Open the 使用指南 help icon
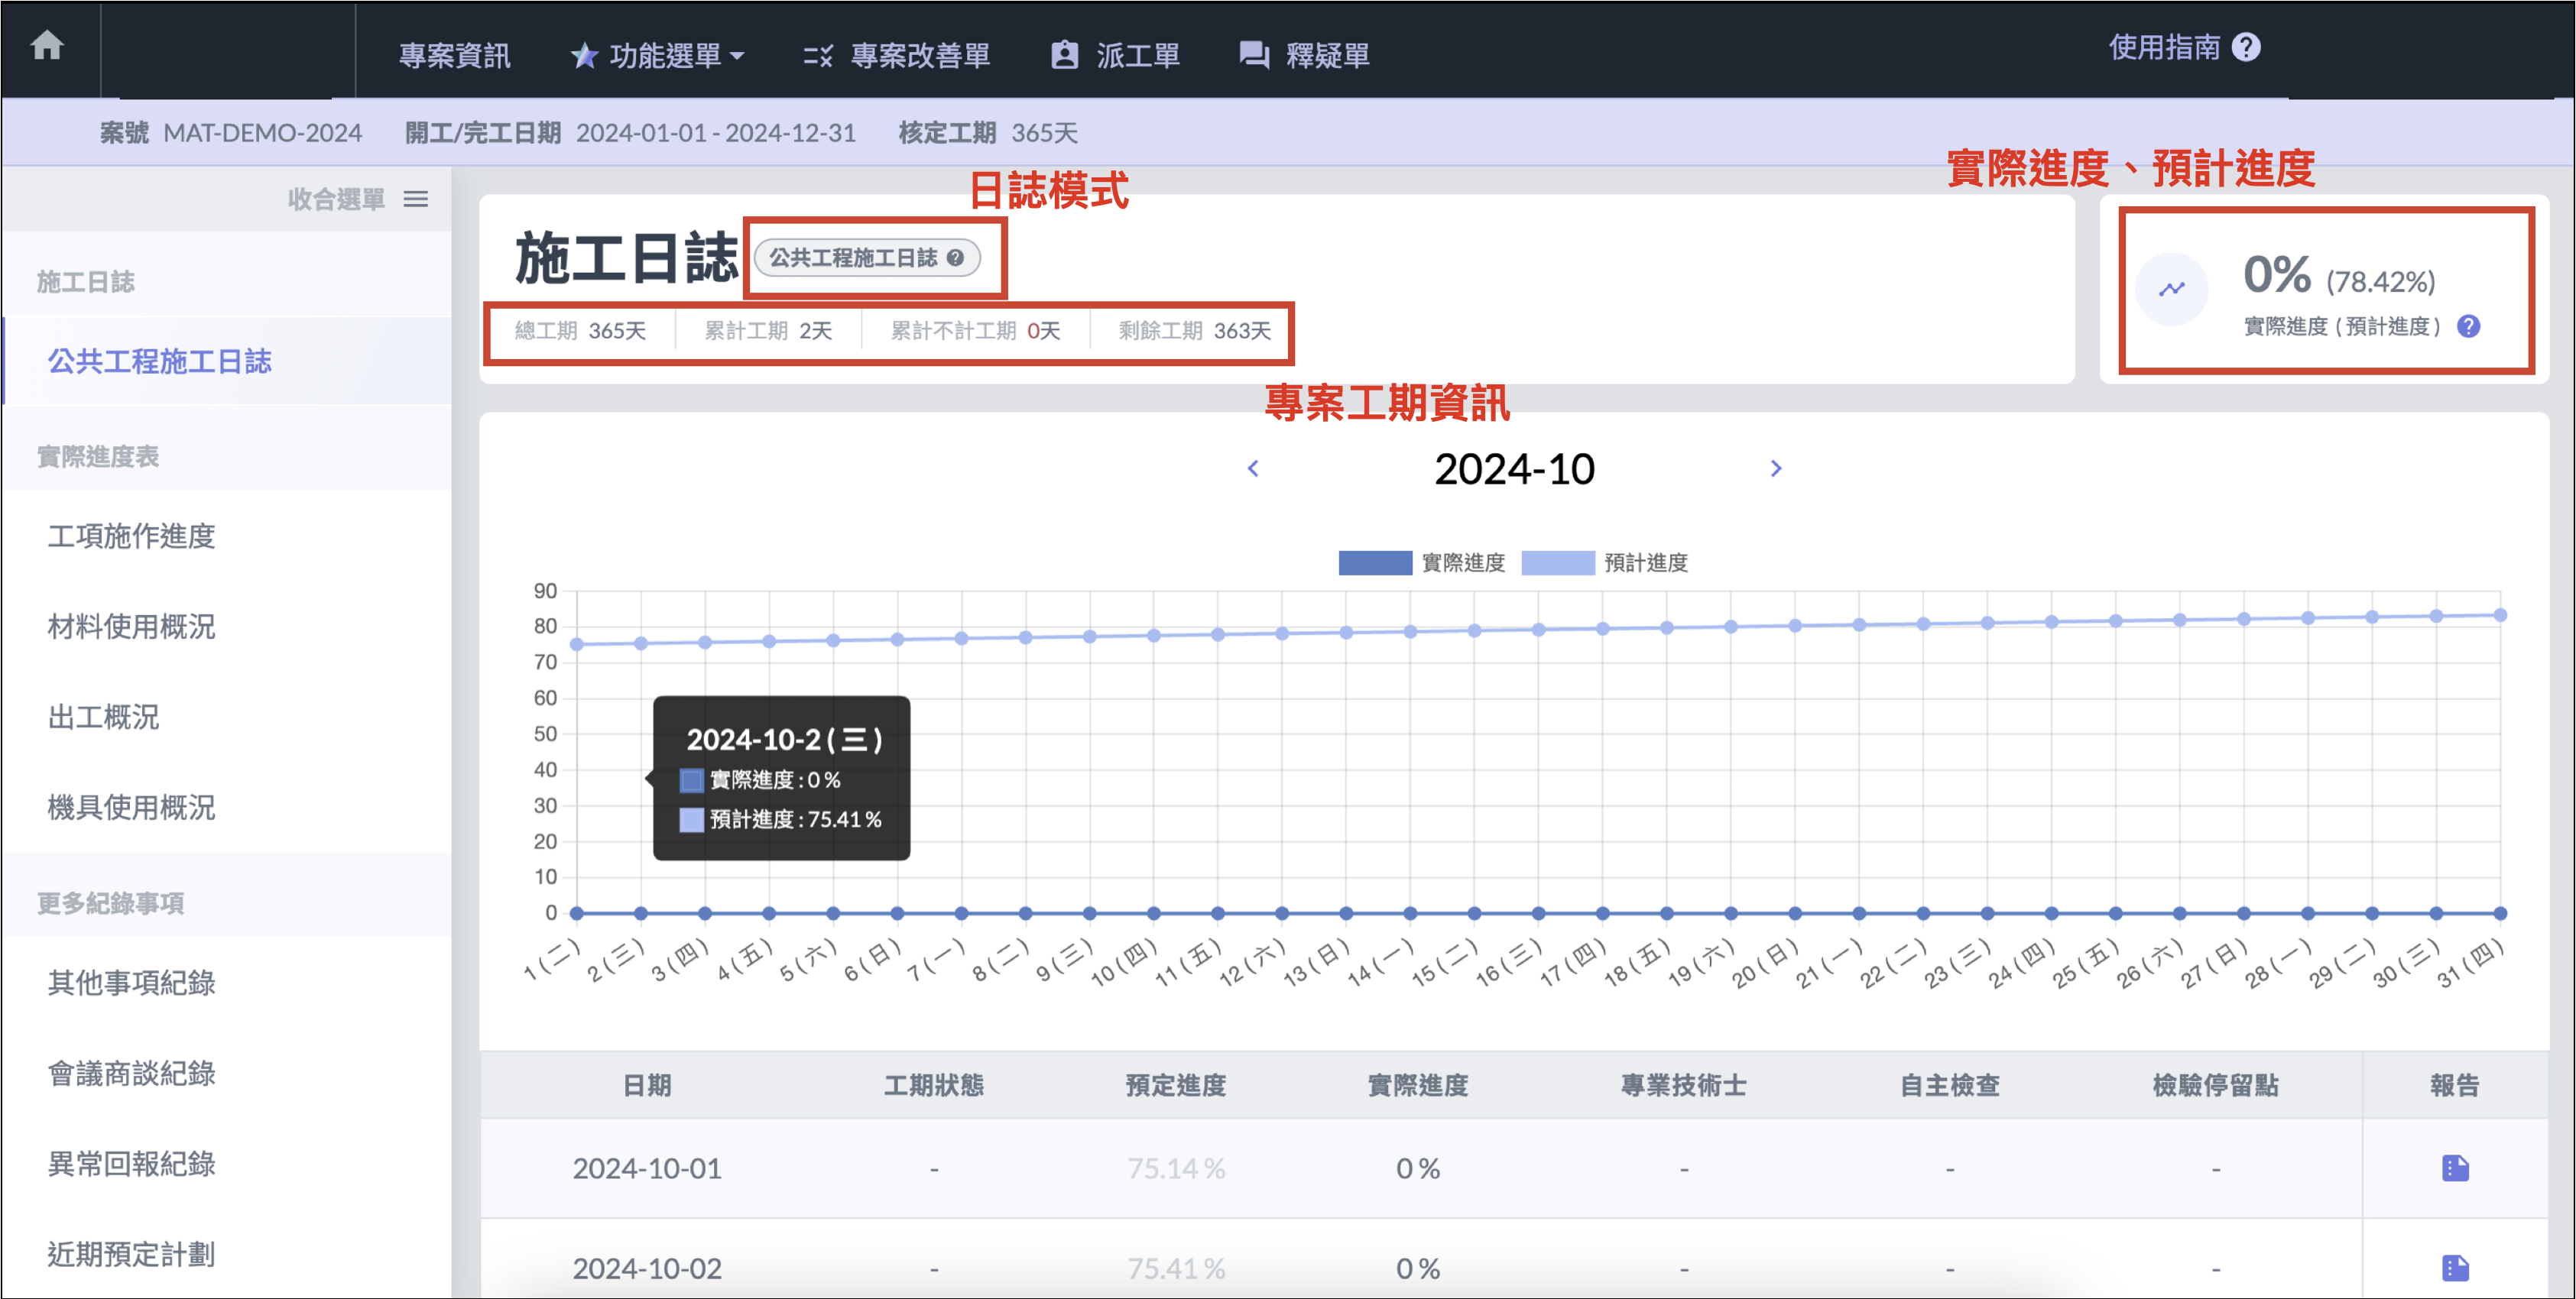 (2246, 47)
